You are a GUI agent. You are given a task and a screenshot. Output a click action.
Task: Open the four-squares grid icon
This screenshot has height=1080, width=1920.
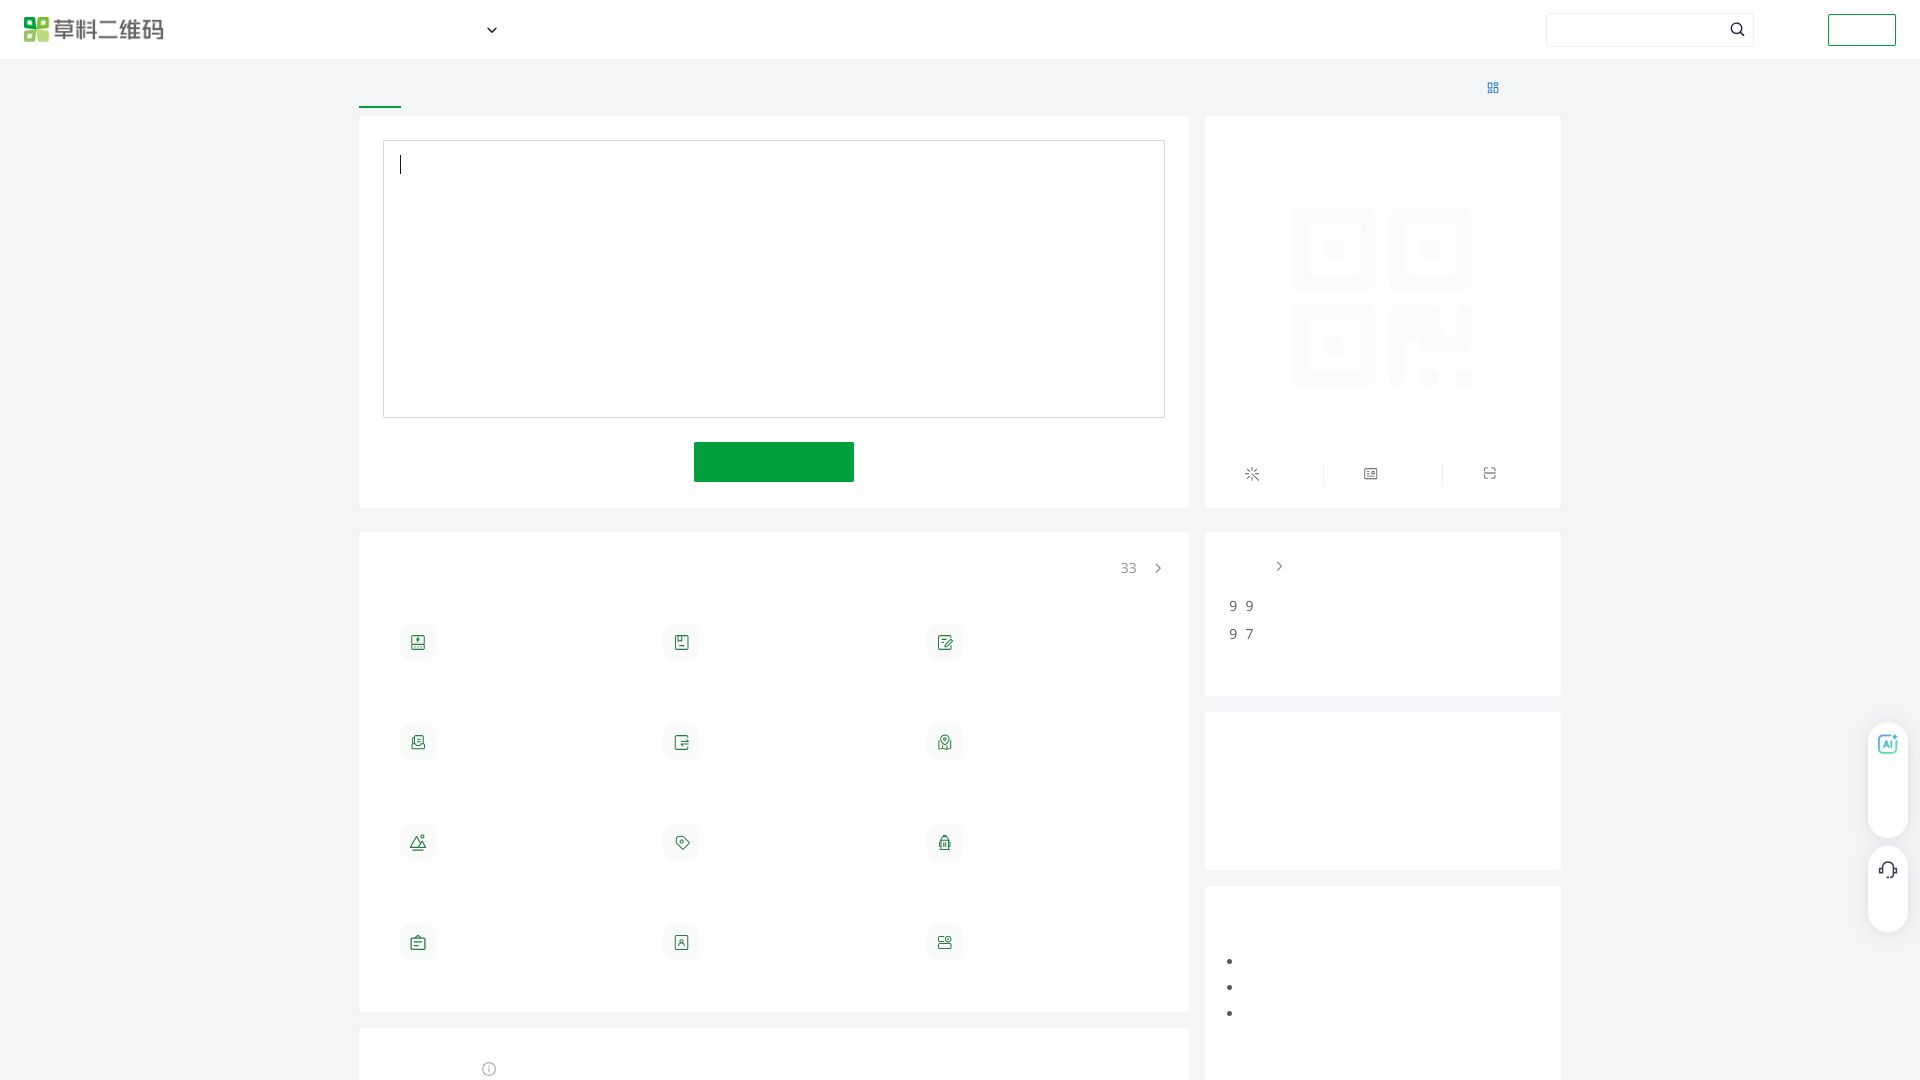coord(1493,88)
